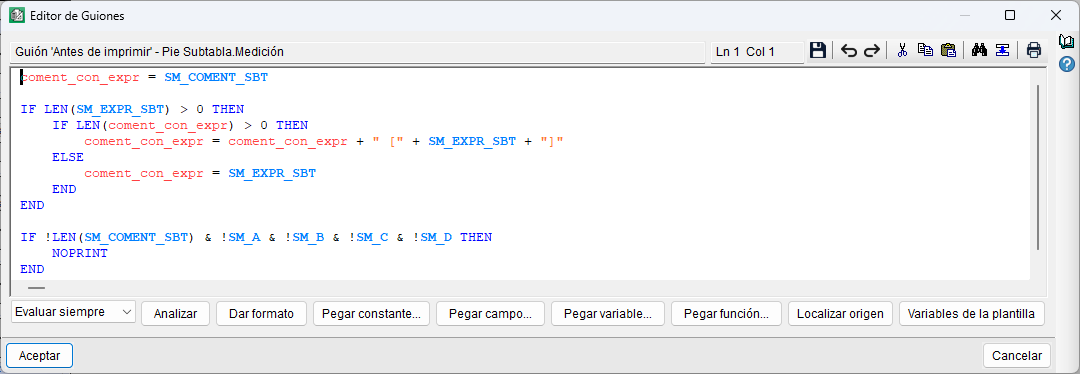Open the Pegar función... dialog
The width and height of the screenshot is (1080, 374).
click(726, 313)
